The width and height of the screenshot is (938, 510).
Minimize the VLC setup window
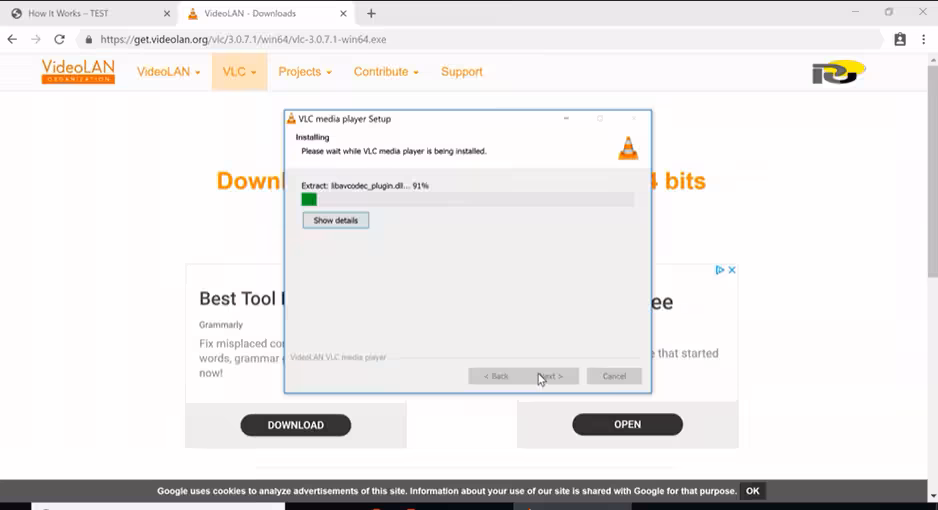(x=566, y=118)
